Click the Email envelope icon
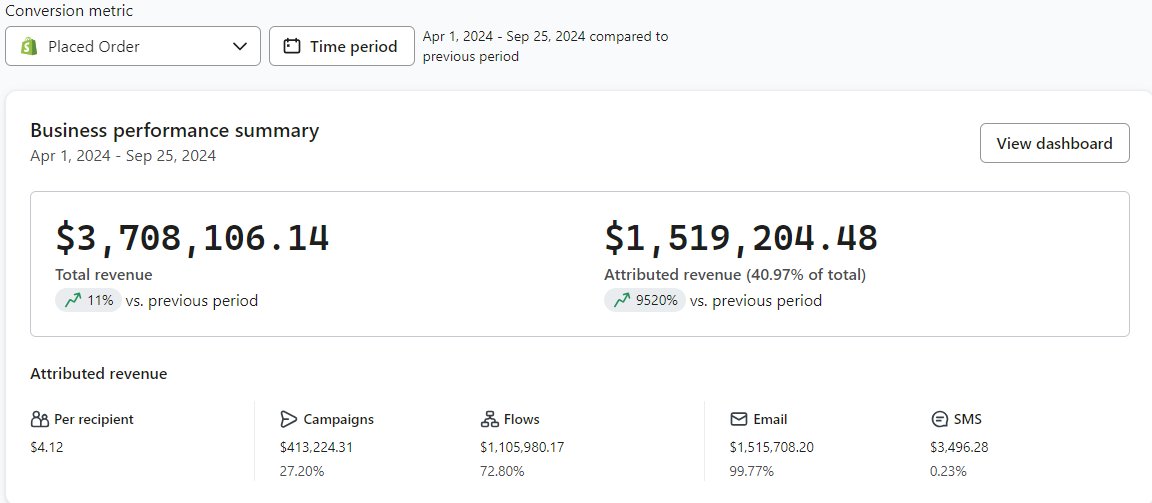 tap(738, 419)
